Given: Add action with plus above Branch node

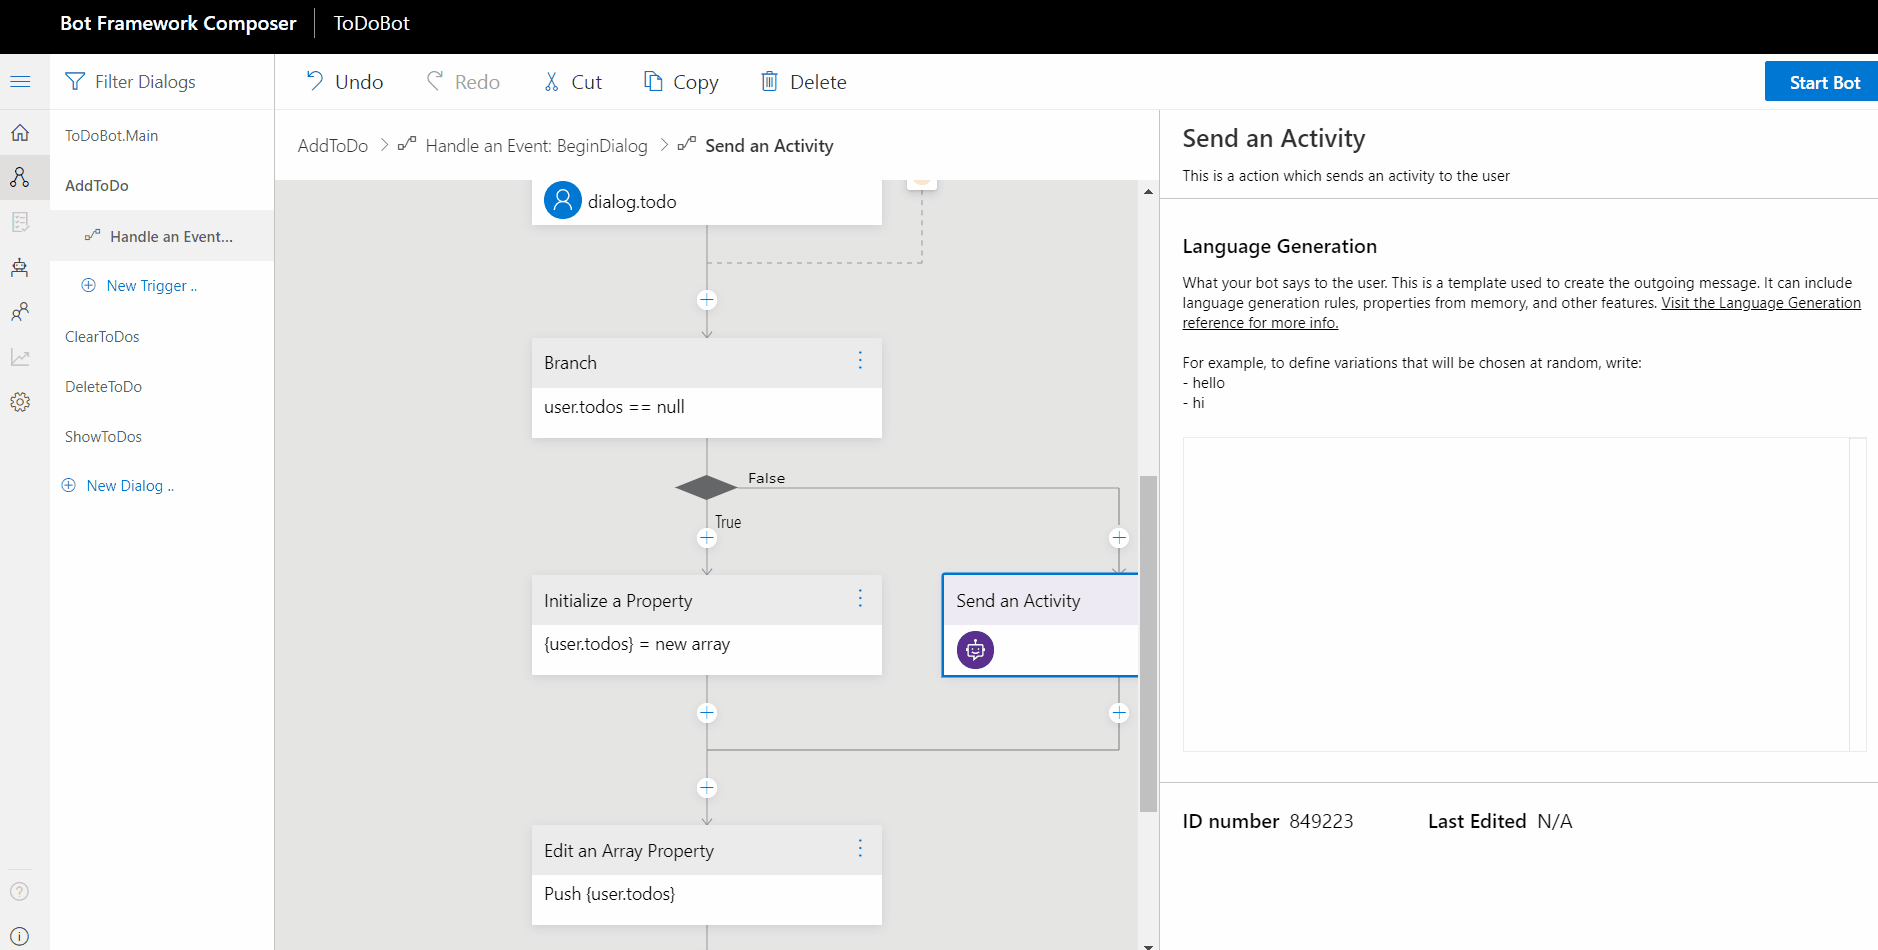Looking at the screenshot, I should (707, 300).
